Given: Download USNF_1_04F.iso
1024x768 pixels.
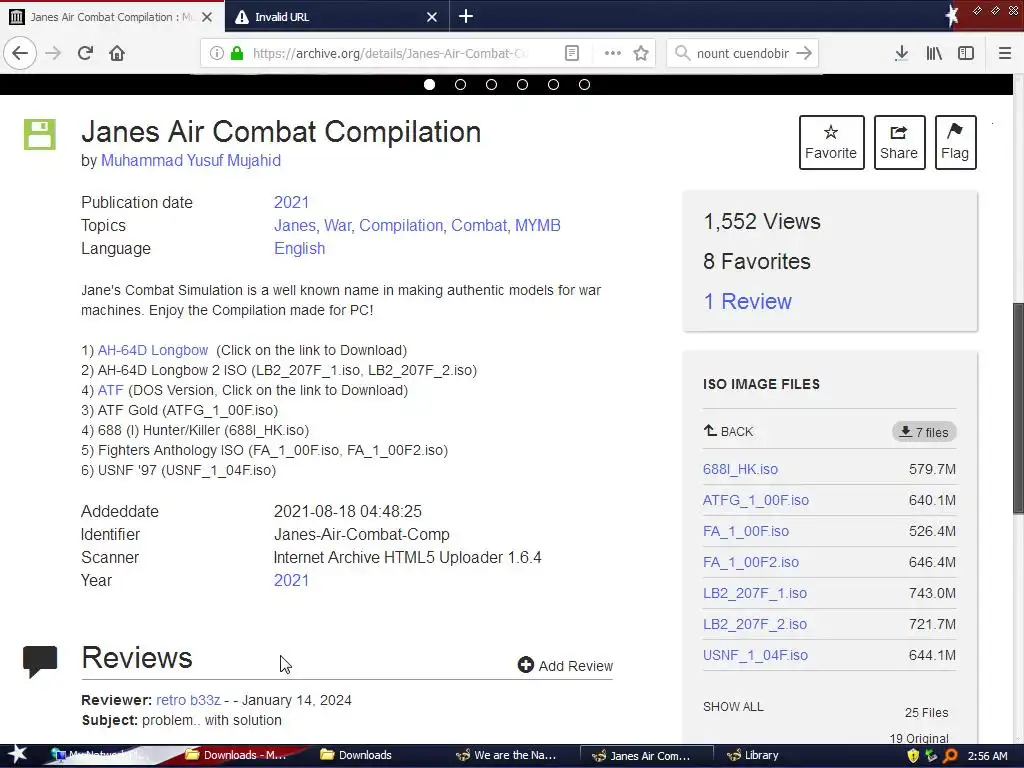Looking at the screenshot, I should [755, 656].
